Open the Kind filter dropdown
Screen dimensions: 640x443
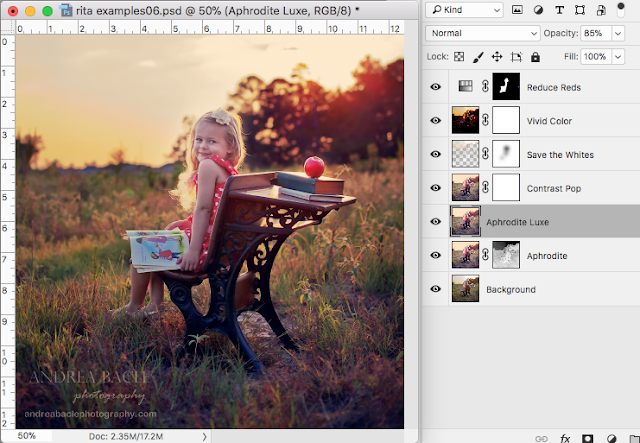[464, 10]
